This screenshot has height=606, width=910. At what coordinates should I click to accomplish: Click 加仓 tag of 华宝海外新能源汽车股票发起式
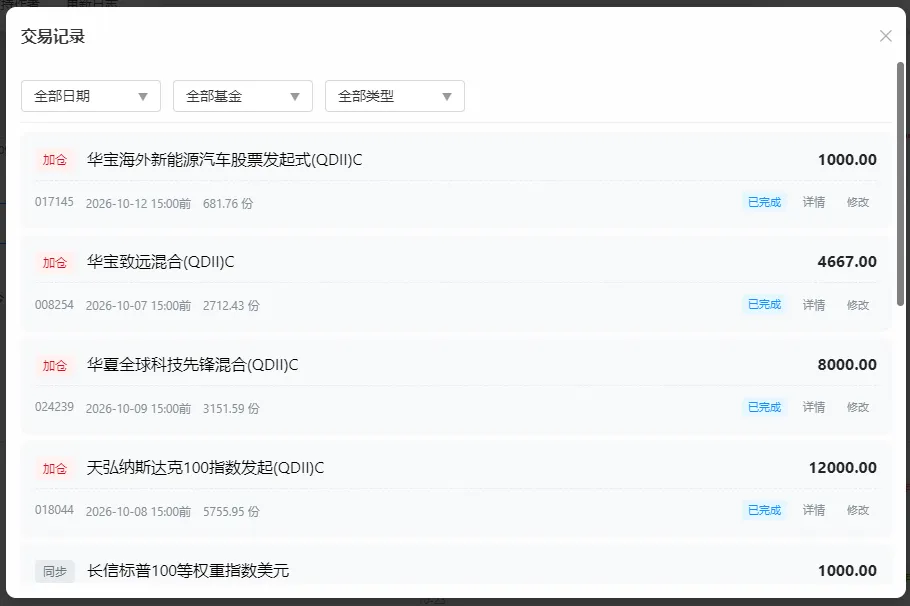pos(55,160)
